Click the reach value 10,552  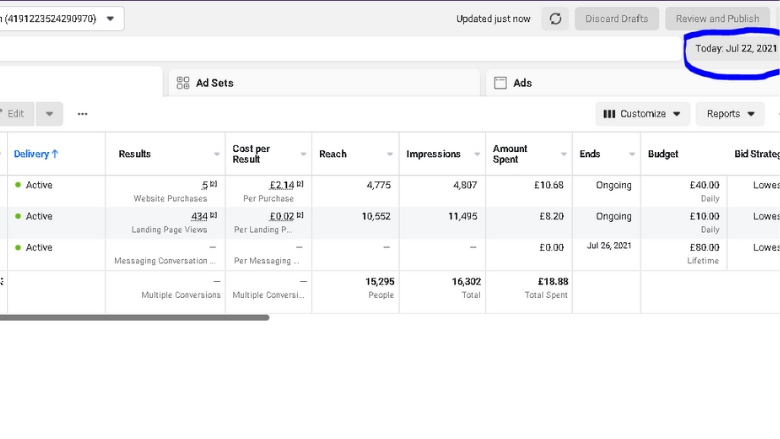[376, 216]
